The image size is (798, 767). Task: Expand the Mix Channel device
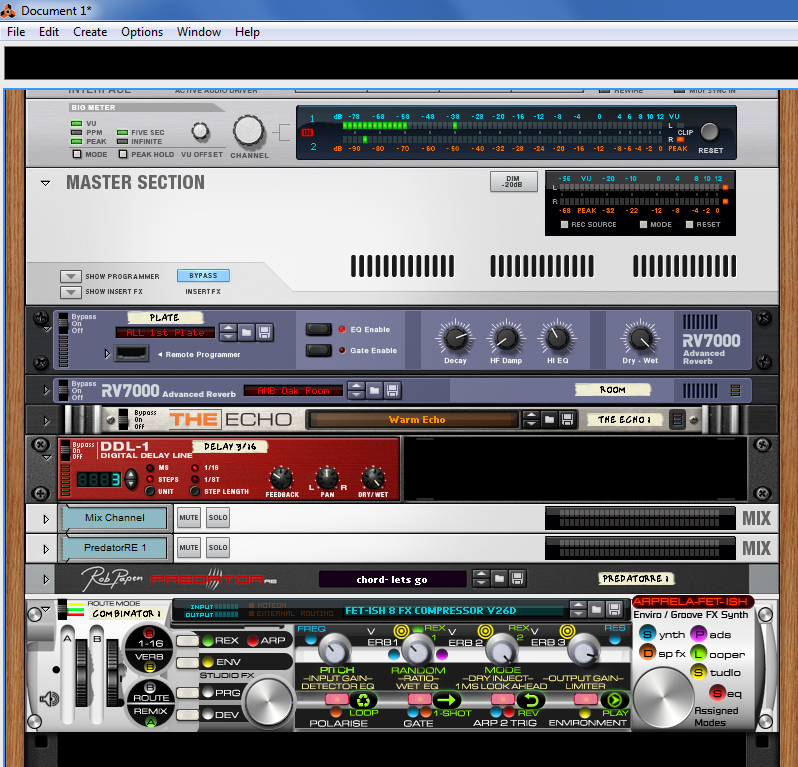pyautogui.click(x=46, y=519)
